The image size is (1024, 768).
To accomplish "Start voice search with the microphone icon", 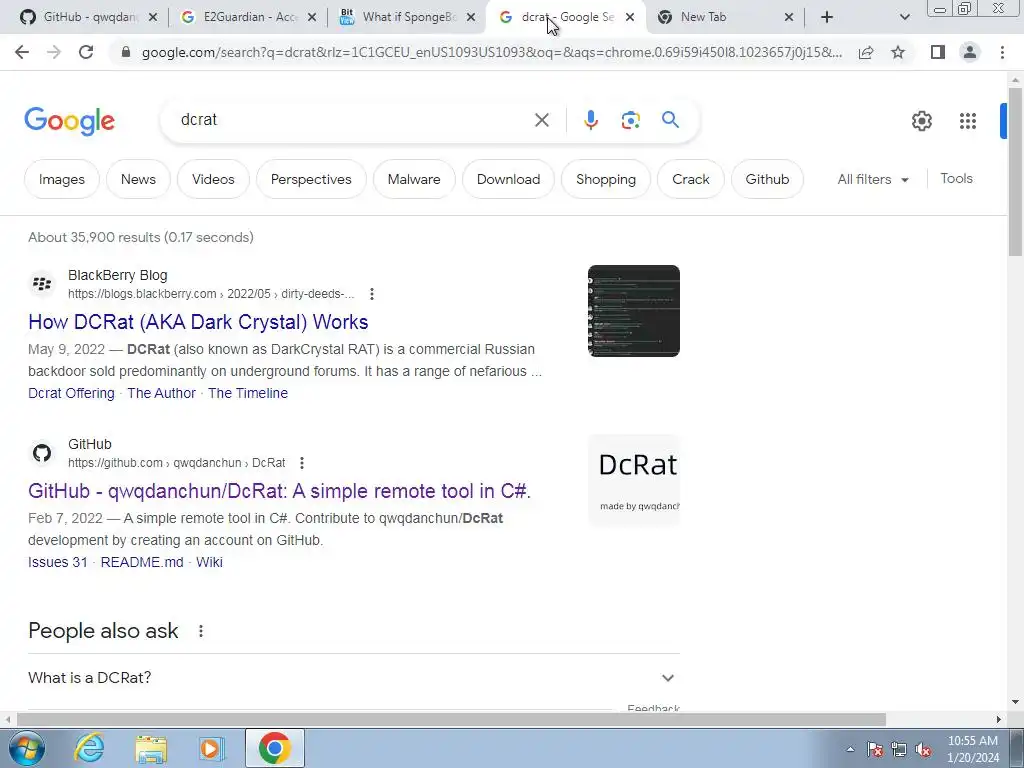I will pos(590,120).
